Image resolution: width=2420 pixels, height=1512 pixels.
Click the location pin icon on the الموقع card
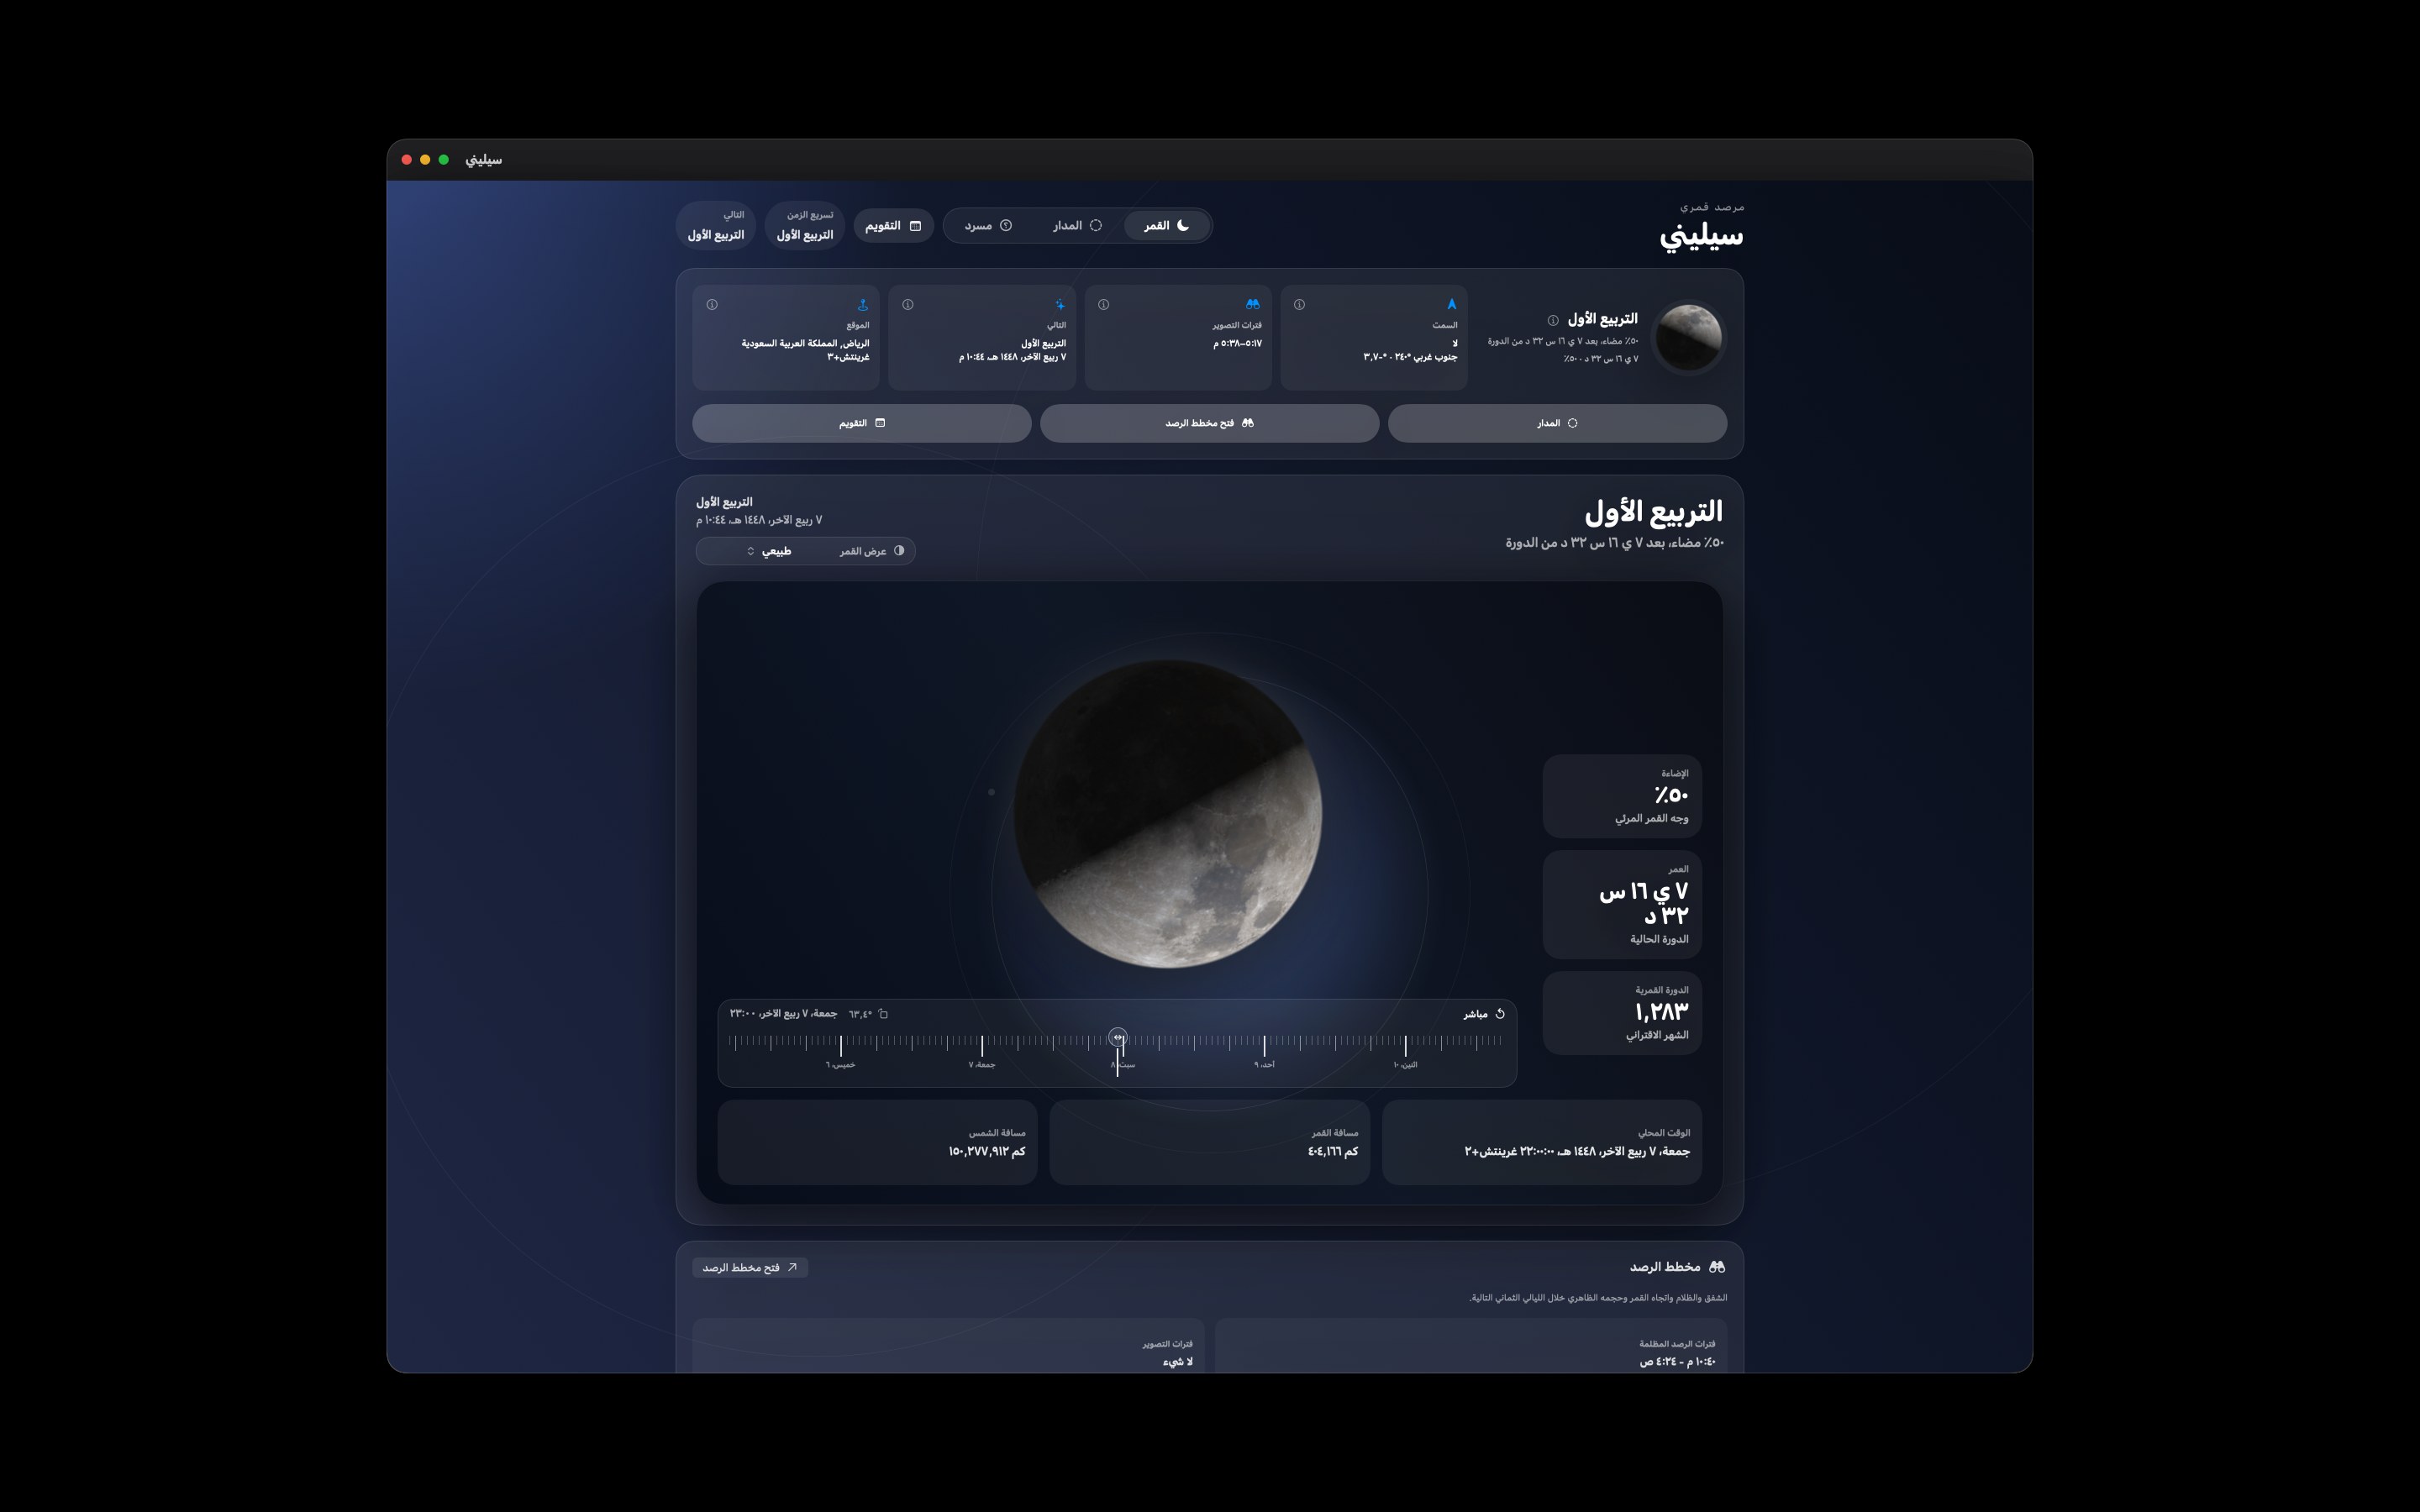[863, 304]
